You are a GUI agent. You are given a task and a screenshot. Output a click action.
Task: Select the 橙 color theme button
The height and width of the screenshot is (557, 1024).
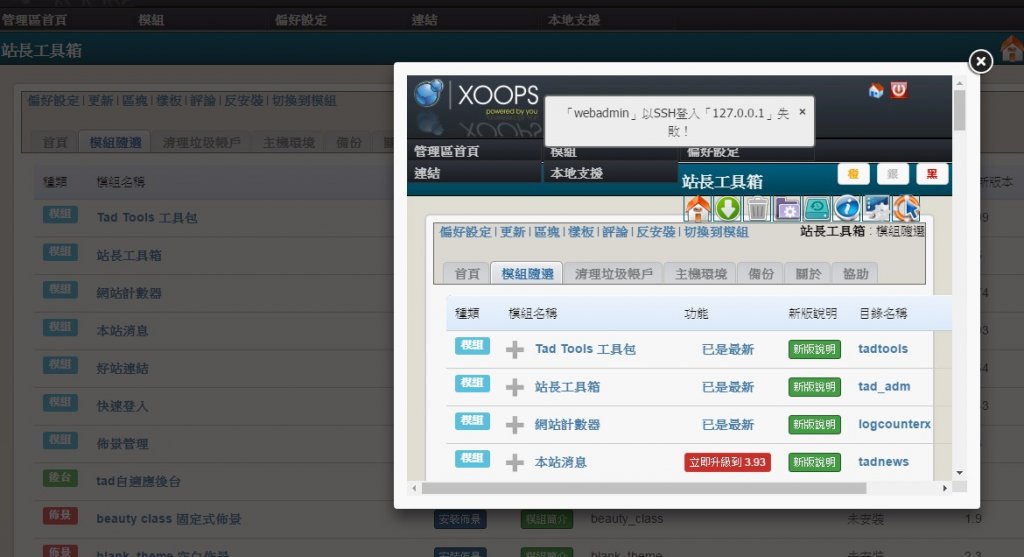point(853,174)
